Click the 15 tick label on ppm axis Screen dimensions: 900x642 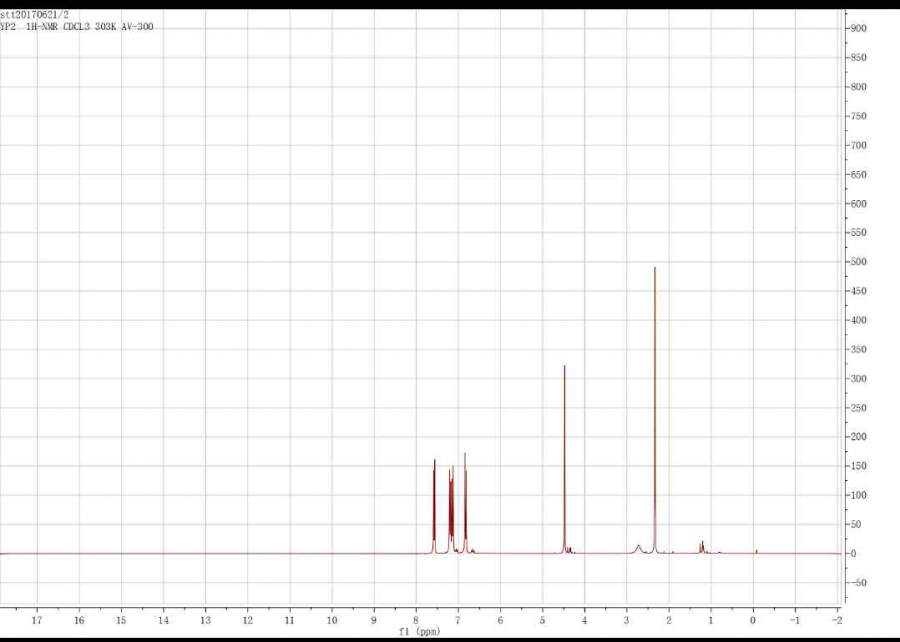(121, 620)
